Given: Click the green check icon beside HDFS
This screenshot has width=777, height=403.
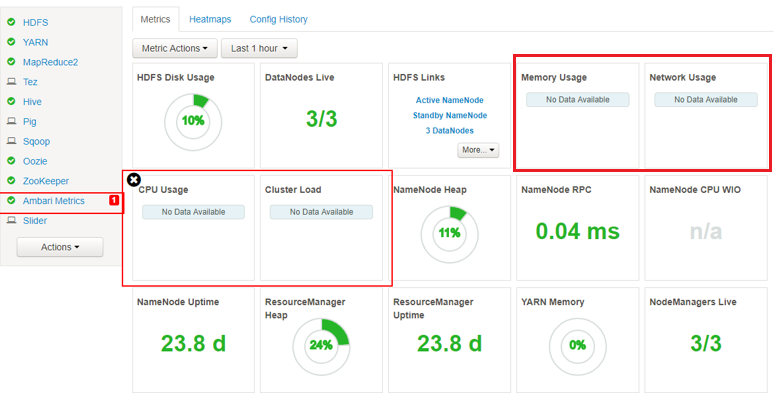Looking at the screenshot, I should coord(11,22).
